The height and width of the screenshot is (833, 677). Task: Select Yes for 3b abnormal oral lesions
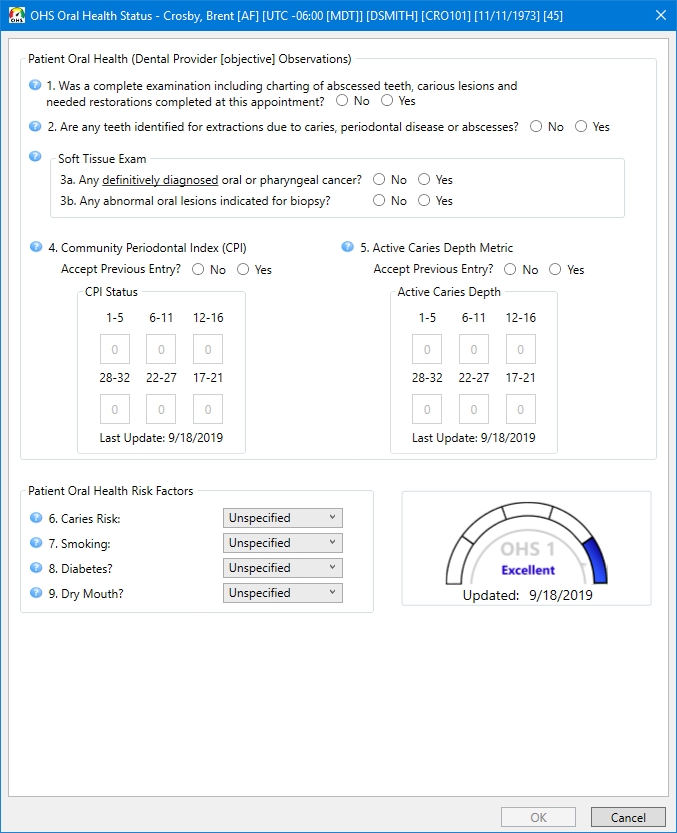(424, 200)
